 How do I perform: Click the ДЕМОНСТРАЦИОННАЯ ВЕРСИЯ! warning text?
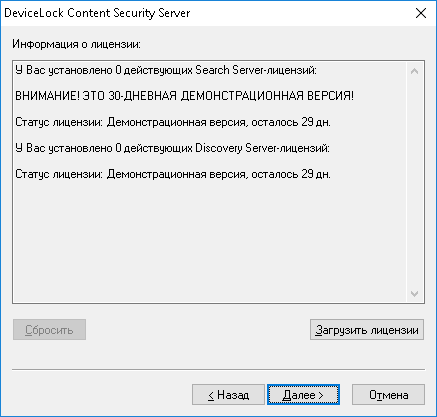point(267,96)
